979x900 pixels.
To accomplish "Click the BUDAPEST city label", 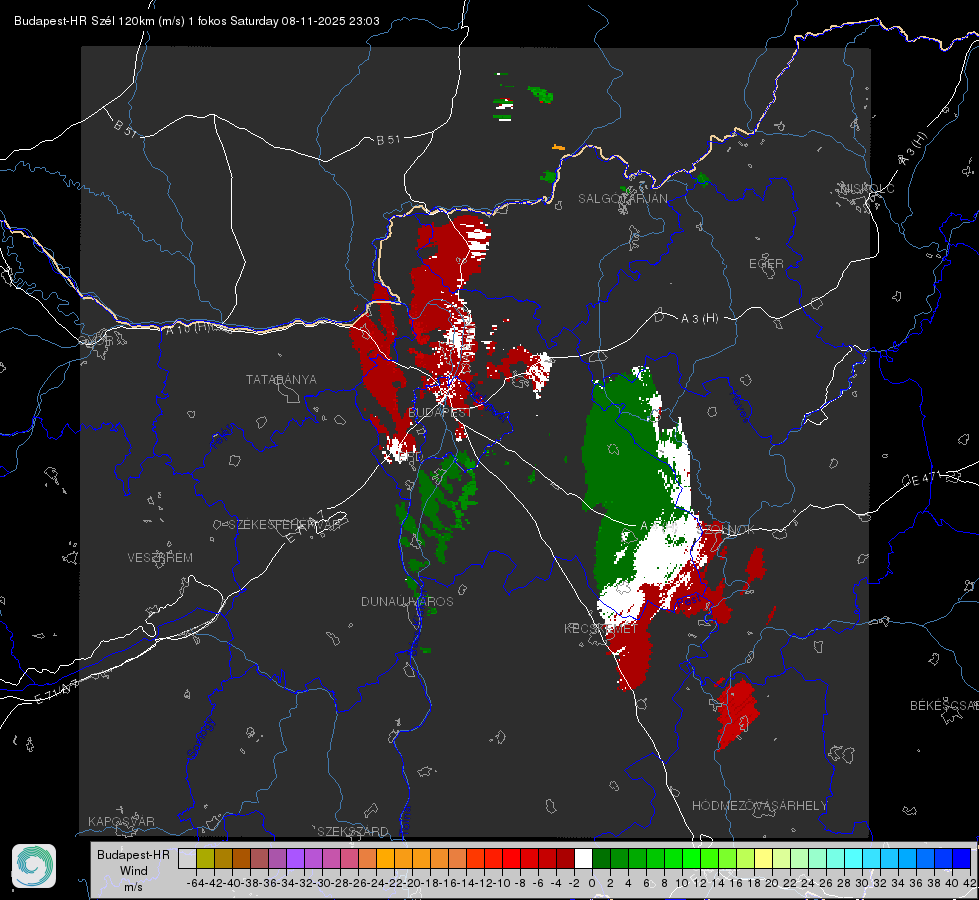I will (440, 413).
